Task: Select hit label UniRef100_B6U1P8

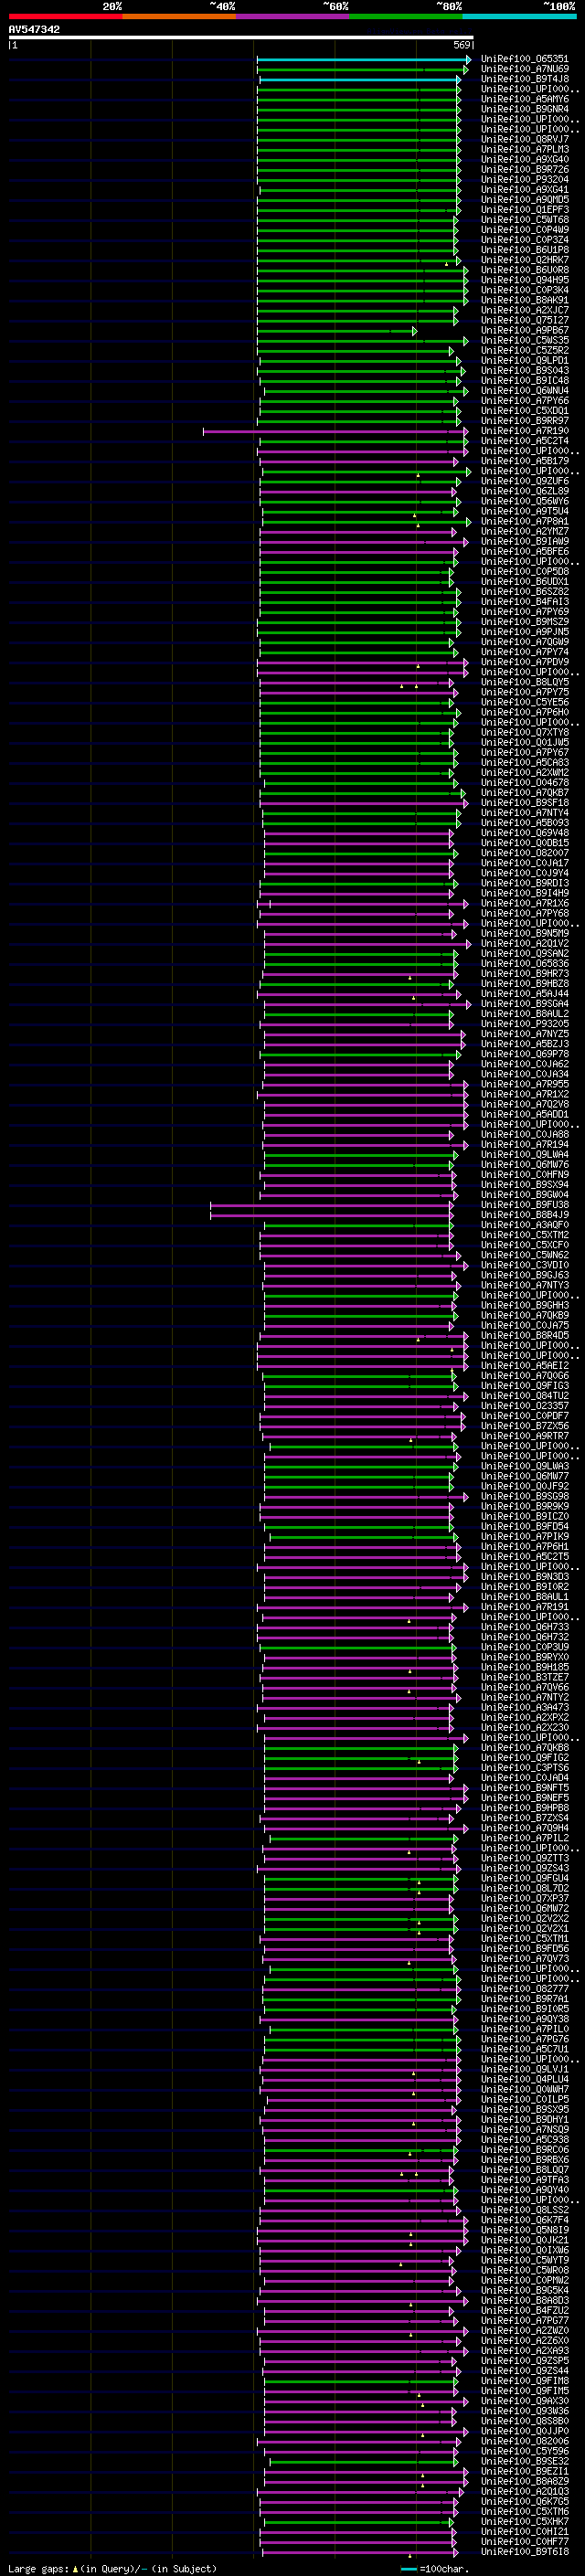Action: click(525, 250)
